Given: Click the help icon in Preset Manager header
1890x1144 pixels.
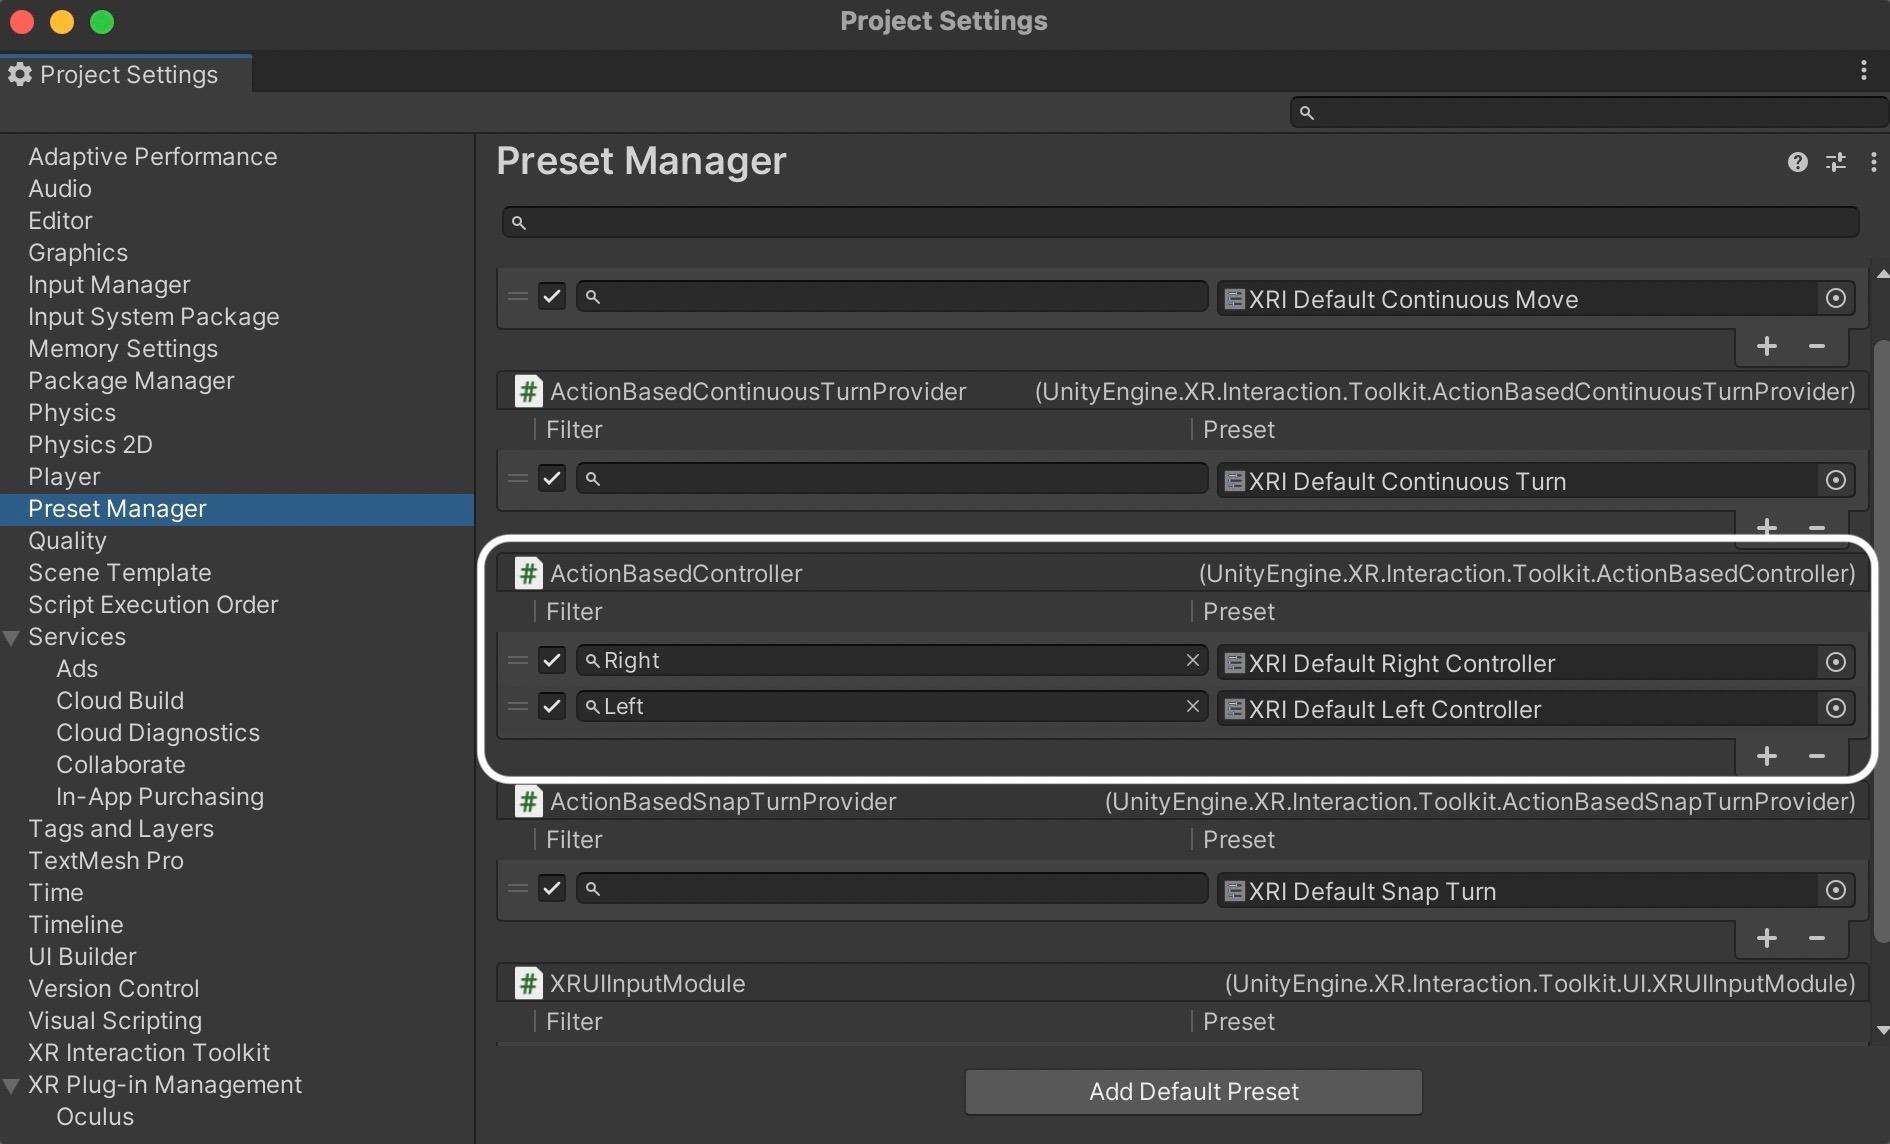Looking at the screenshot, I should point(1798,161).
